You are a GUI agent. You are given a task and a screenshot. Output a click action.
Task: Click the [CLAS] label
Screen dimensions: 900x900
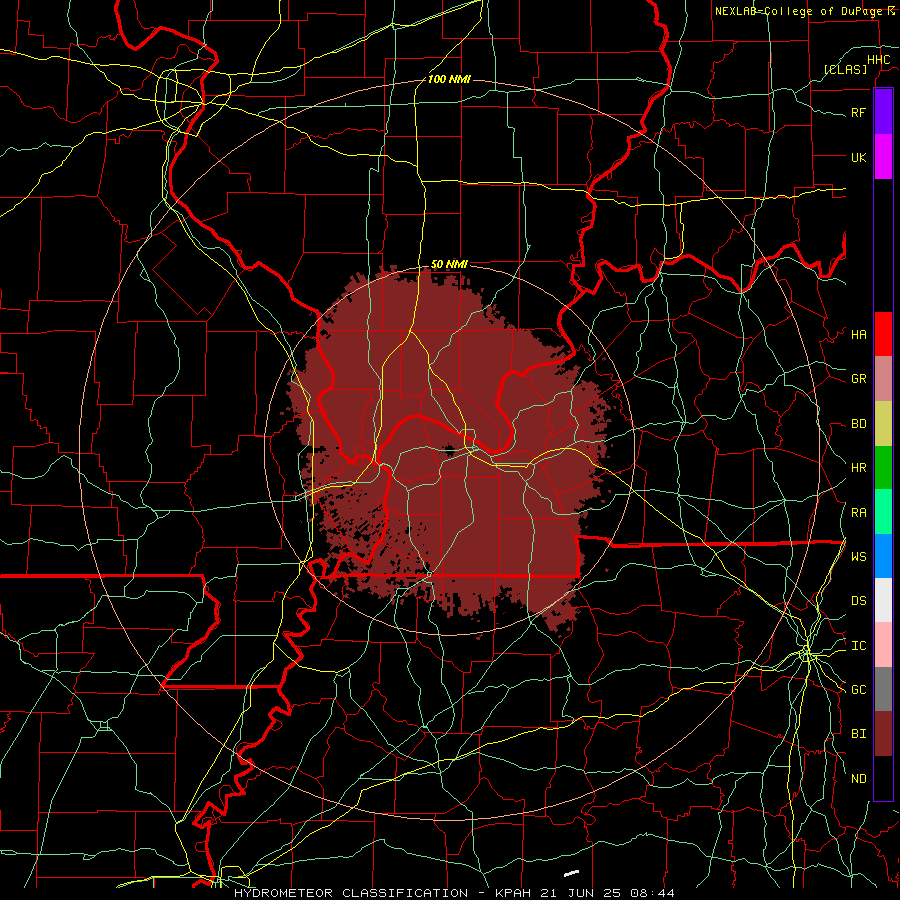coord(845,69)
